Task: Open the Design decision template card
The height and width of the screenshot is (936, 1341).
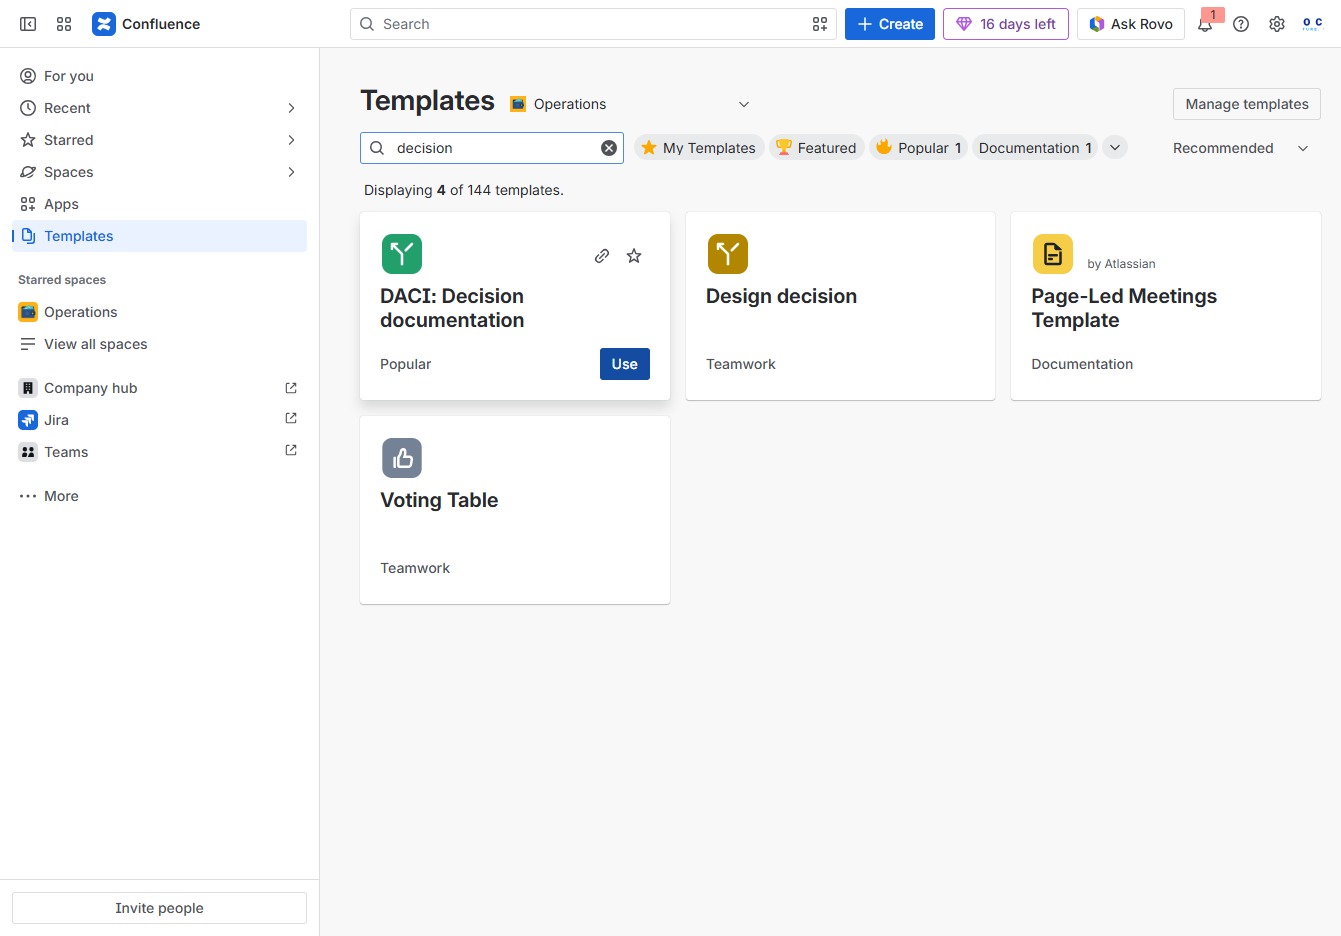Action: click(x=840, y=306)
